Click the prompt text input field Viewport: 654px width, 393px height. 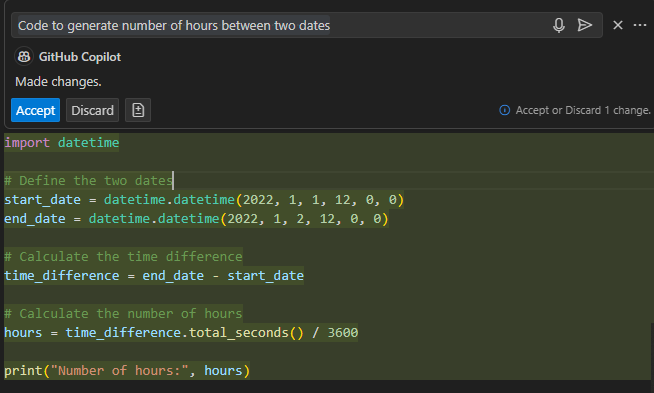[x=282, y=25]
